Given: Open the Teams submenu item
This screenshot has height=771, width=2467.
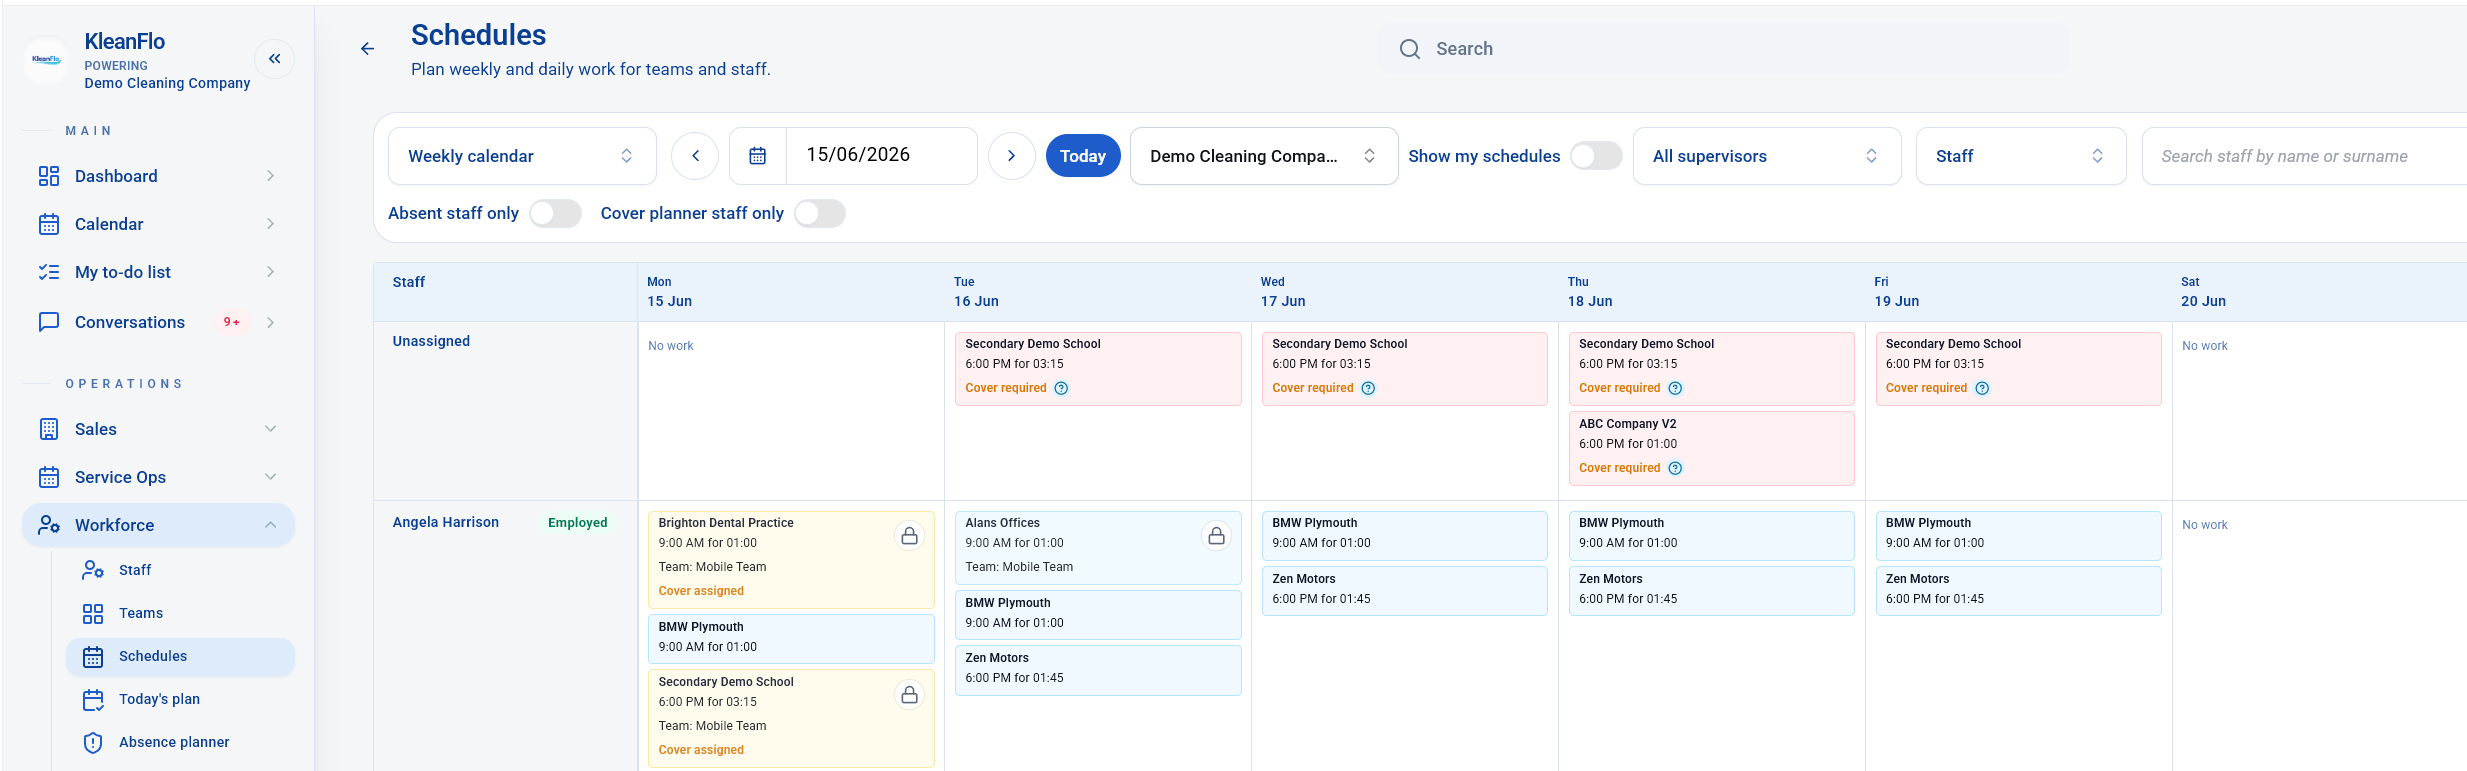Looking at the screenshot, I should (x=180, y=613).
